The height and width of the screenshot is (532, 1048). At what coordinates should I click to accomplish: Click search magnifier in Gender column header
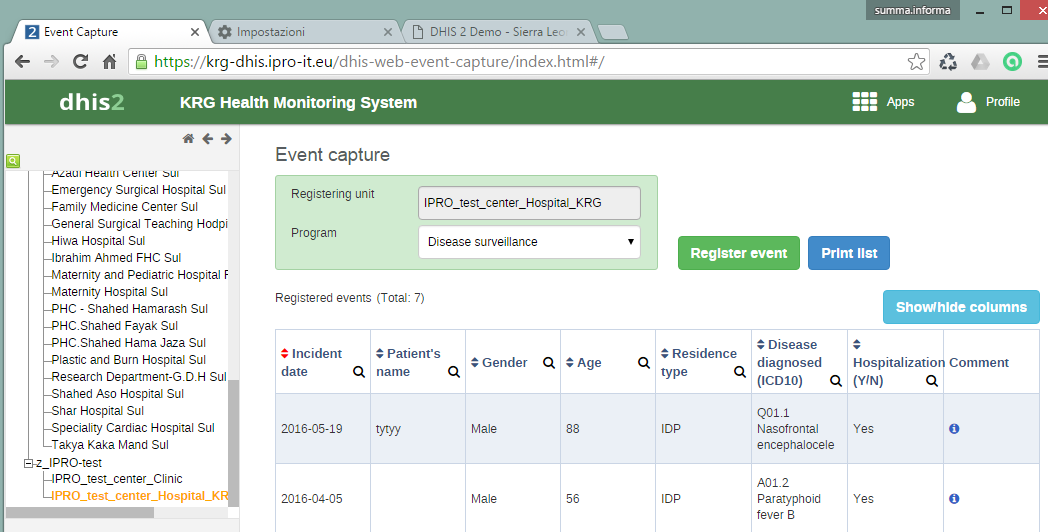pyautogui.click(x=548, y=363)
